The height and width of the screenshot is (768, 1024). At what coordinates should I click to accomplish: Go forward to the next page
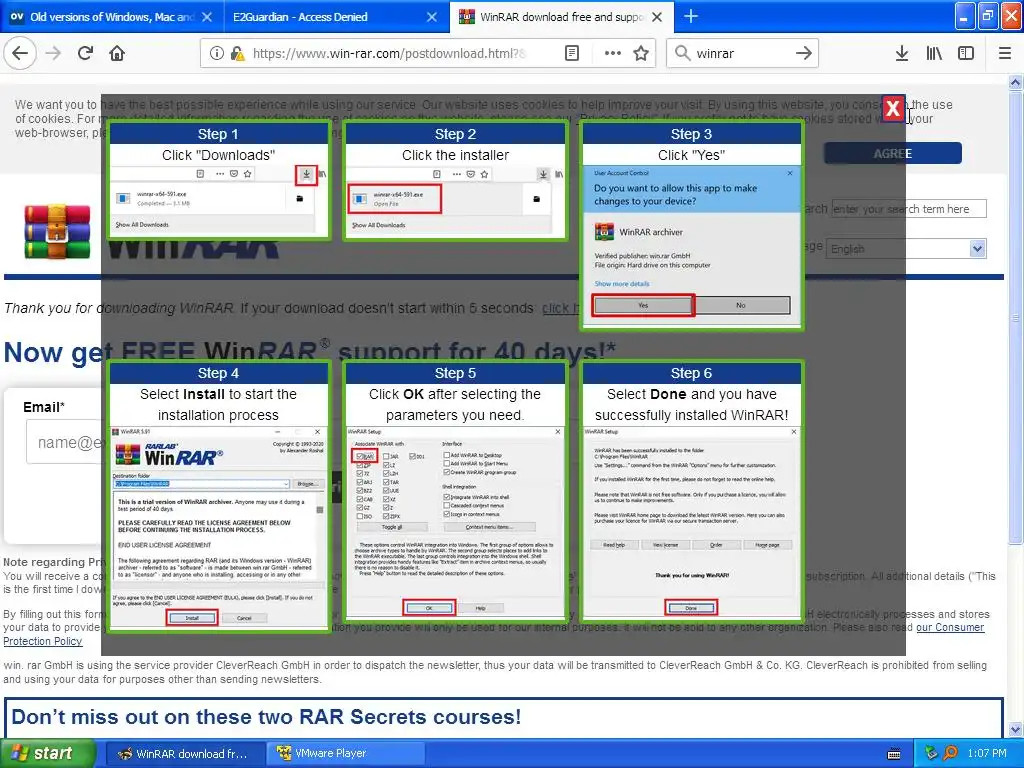pos(54,53)
